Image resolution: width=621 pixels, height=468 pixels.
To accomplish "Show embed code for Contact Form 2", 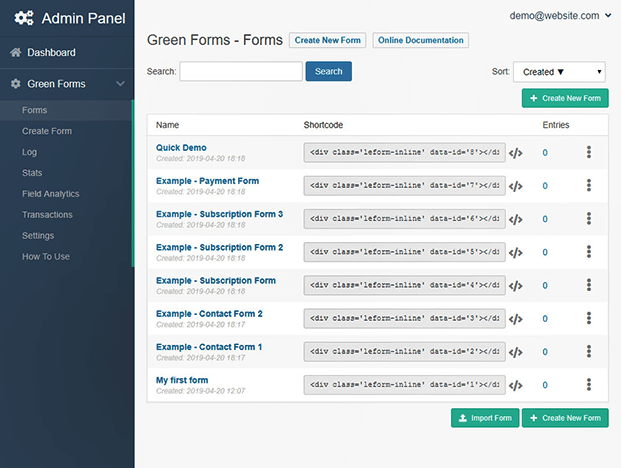I will click(516, 319).
